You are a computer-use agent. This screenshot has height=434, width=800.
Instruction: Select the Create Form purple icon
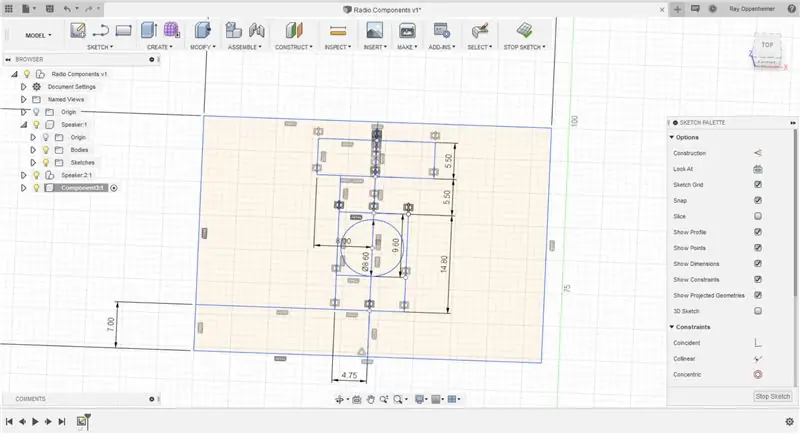[172, 30]
